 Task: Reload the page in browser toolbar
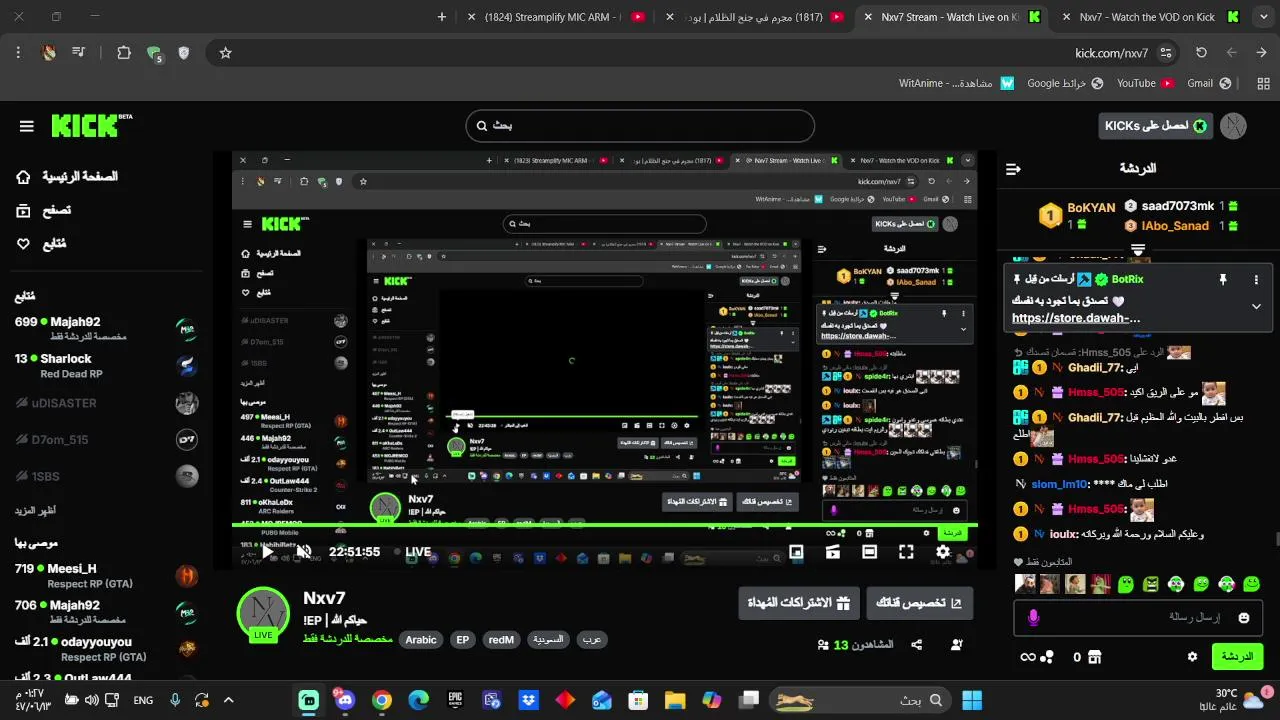[x=1201, y=53]
